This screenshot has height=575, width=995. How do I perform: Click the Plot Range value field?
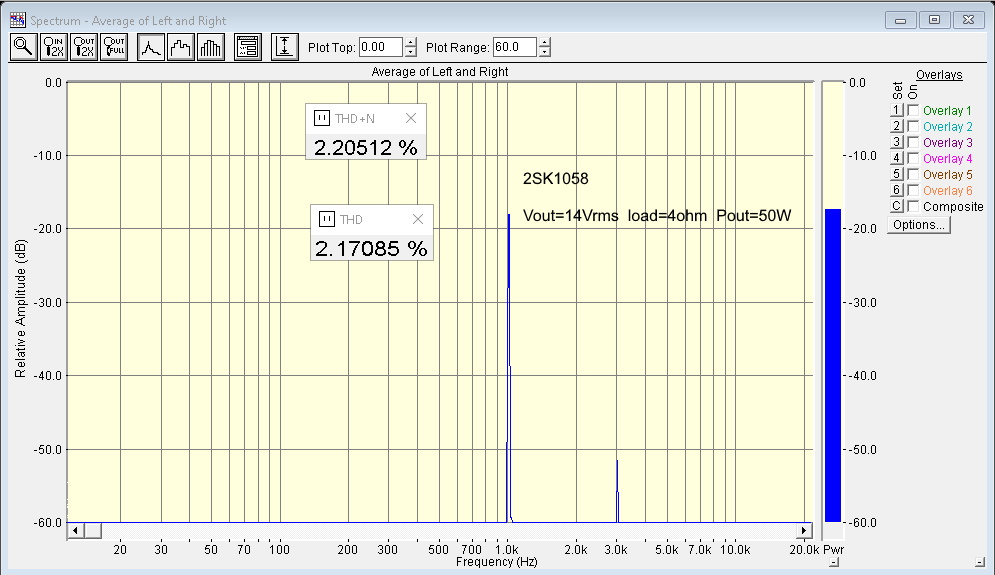(514, 47)
